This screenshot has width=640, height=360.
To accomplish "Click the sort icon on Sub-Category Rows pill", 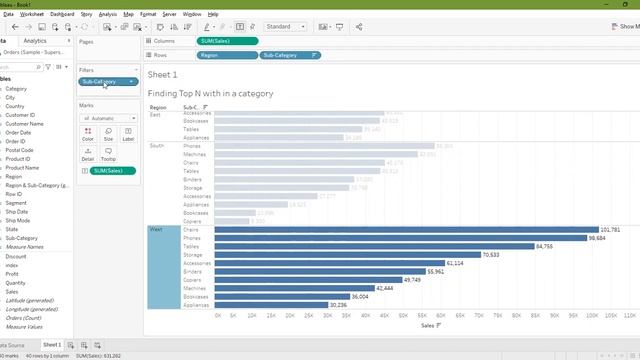I will tap(314, 55).
